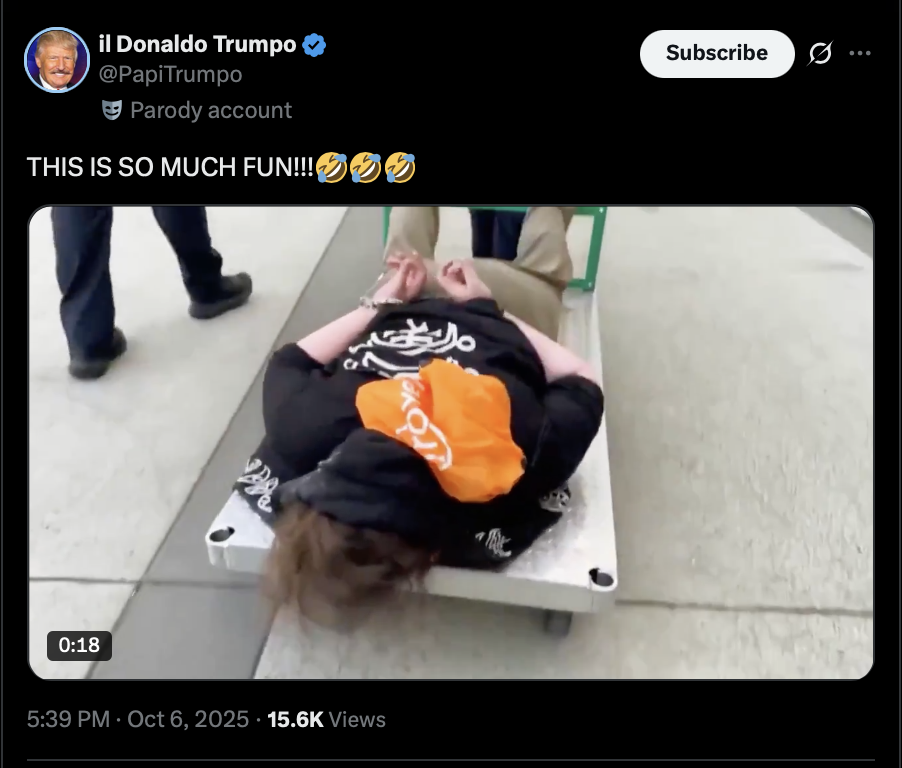Open the three-dot more options menu
902x768 pixels.
(860, 54)
